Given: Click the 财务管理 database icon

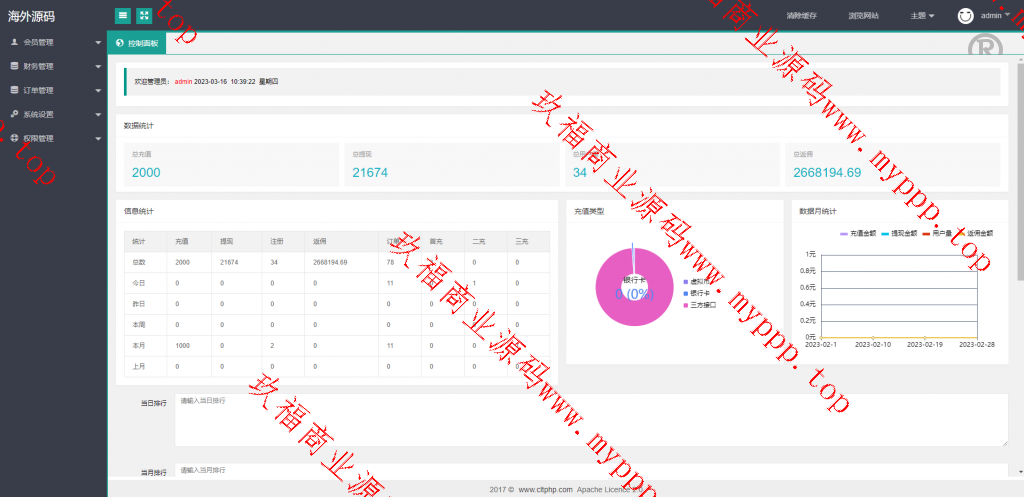Looking at the screenshot, I should click(x=14, y=66).
